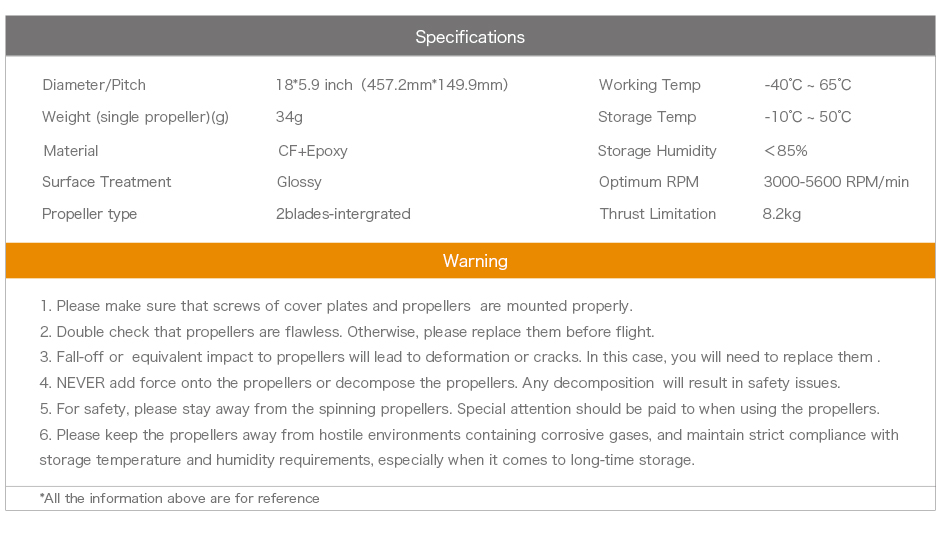The width and height of the screenshot is (940, 533).
Task: Select the 34g weight value
Action: (289, 117)
